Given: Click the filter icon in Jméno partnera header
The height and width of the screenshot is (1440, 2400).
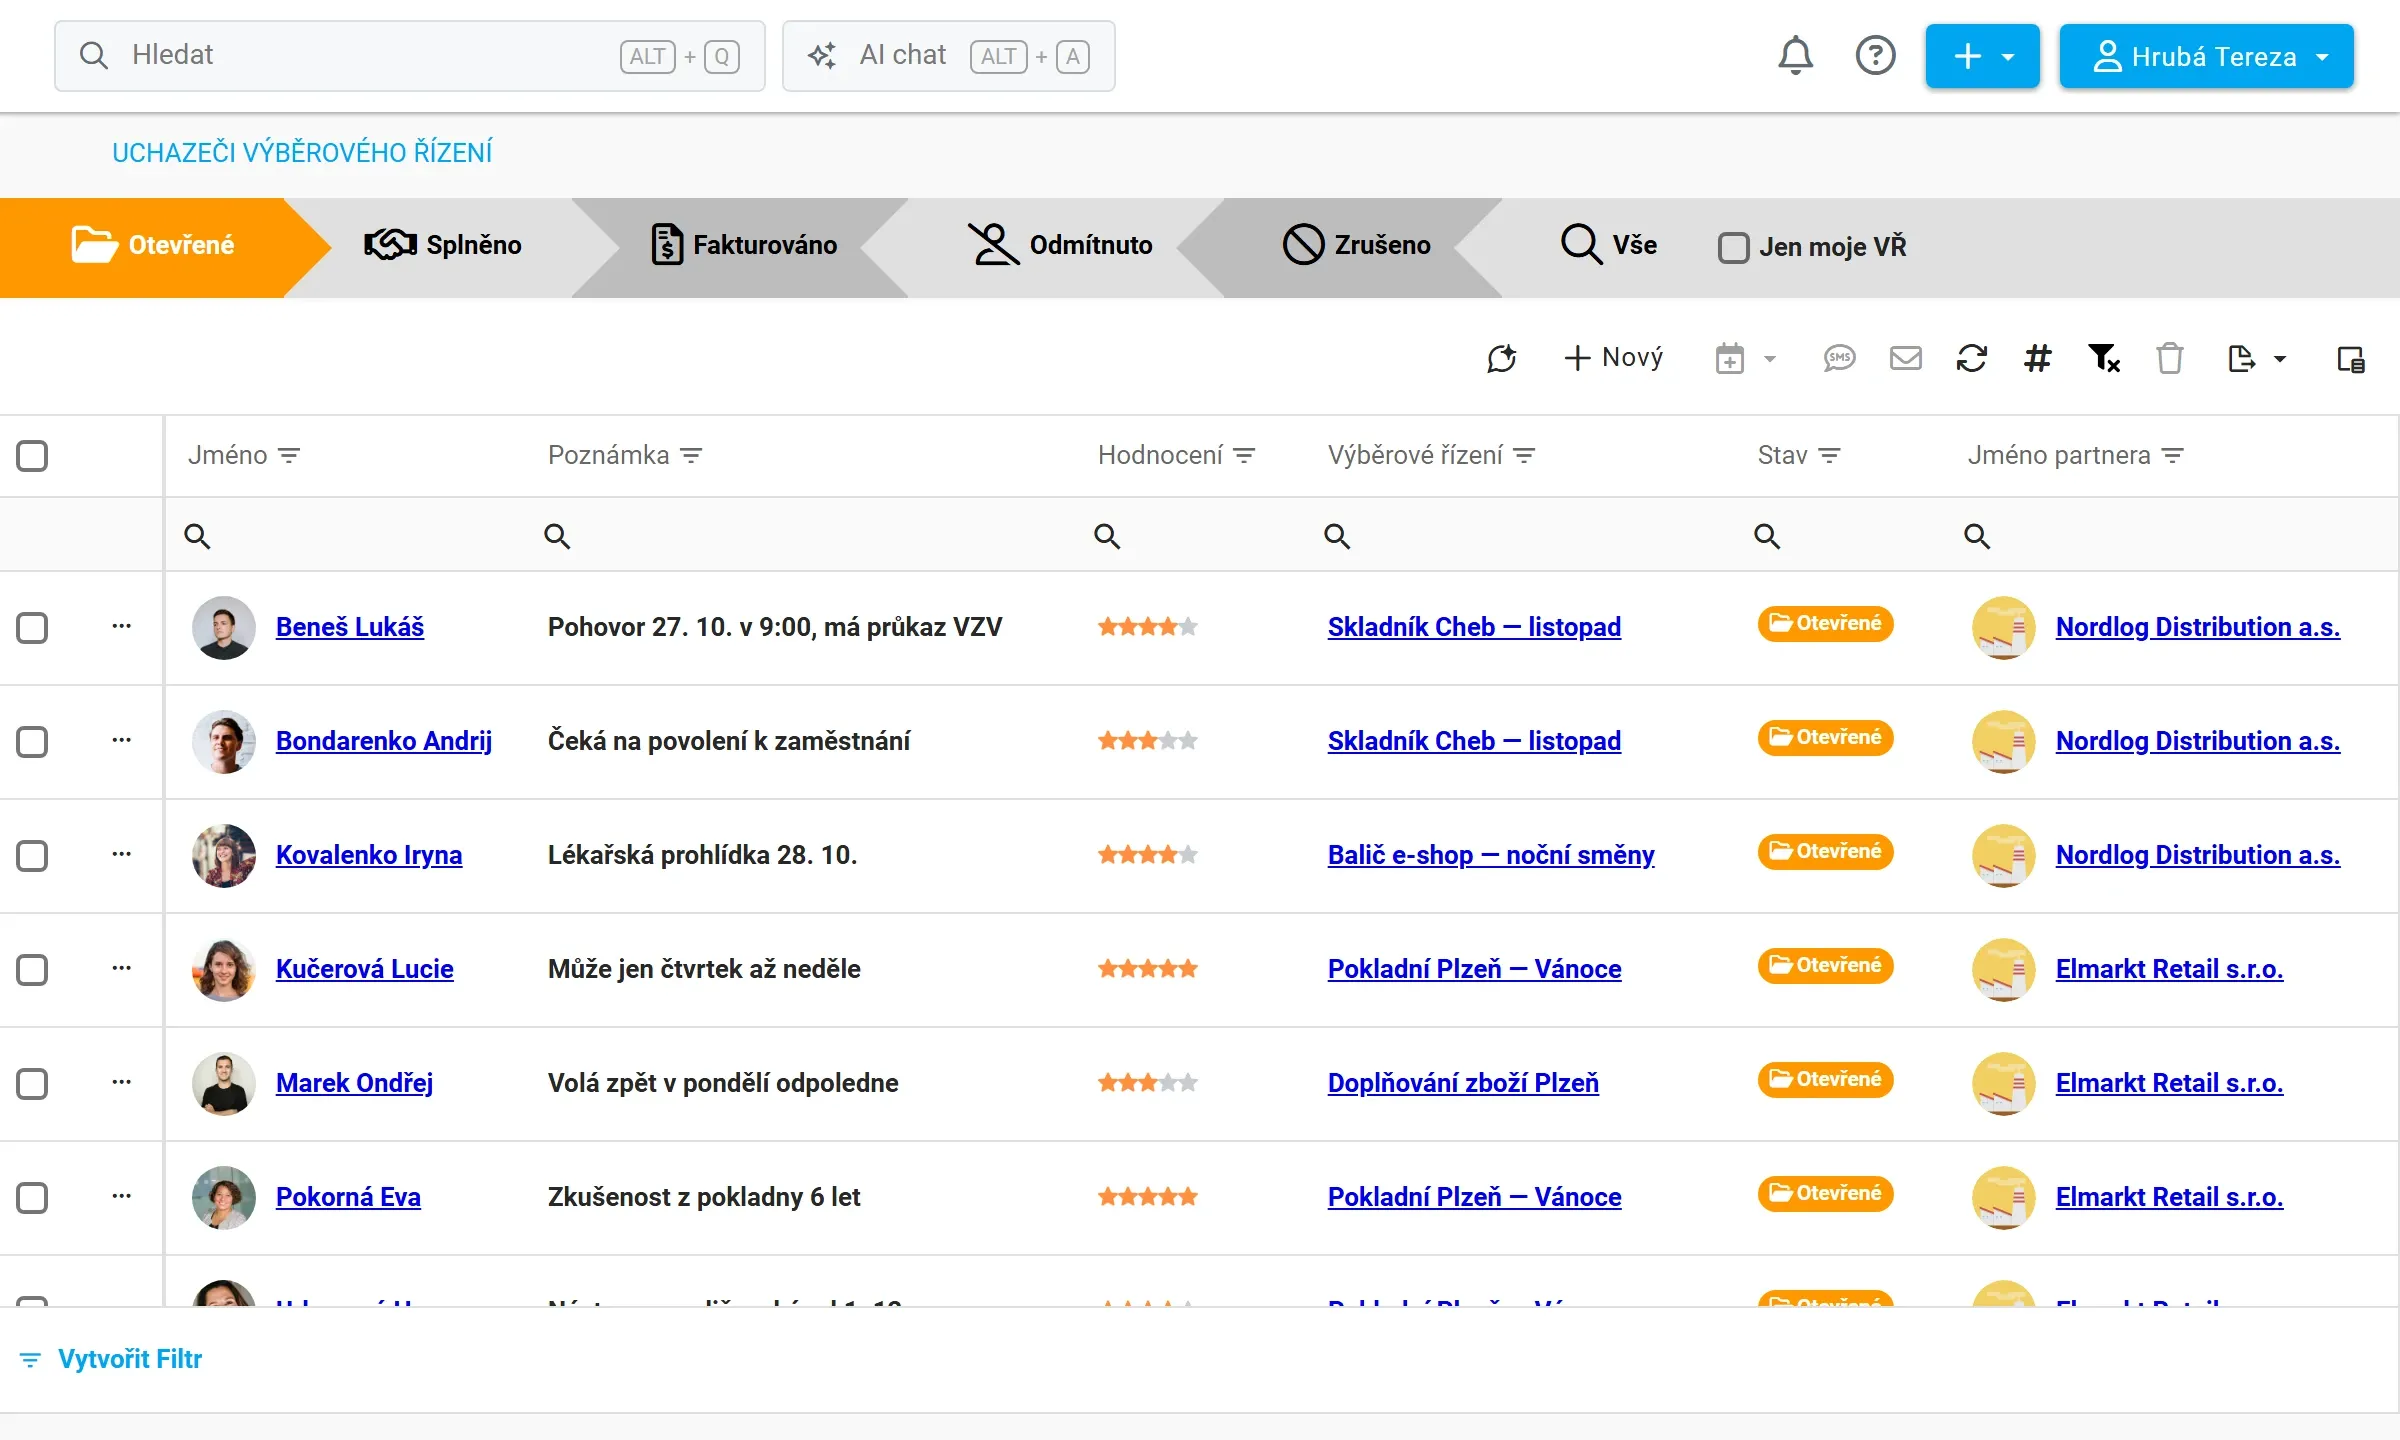Looking at the screenshot, I should point(2172,455).
